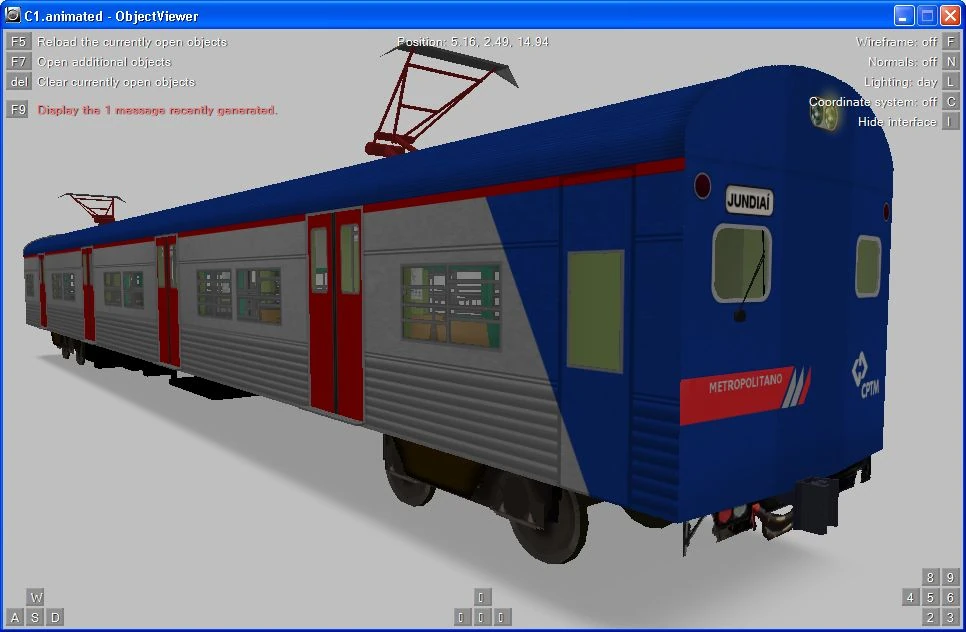
Task: Click the numpad 6 key
Action: pyautogui.click(x=950, y=597)
